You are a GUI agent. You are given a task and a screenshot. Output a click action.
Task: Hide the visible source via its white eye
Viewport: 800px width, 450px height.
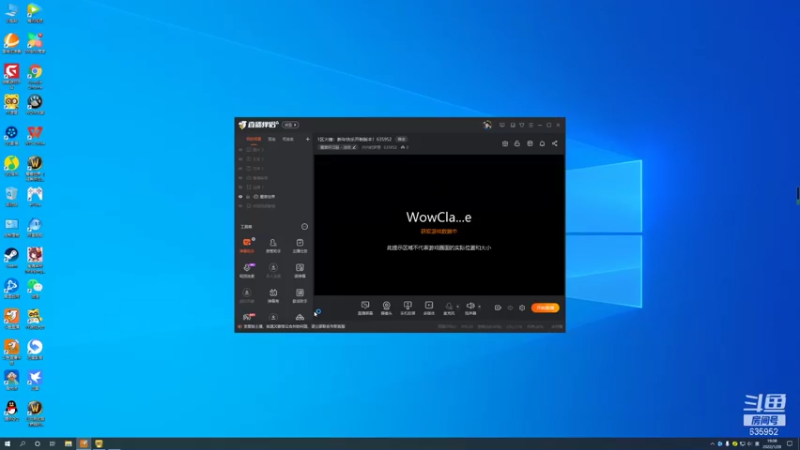240,197
